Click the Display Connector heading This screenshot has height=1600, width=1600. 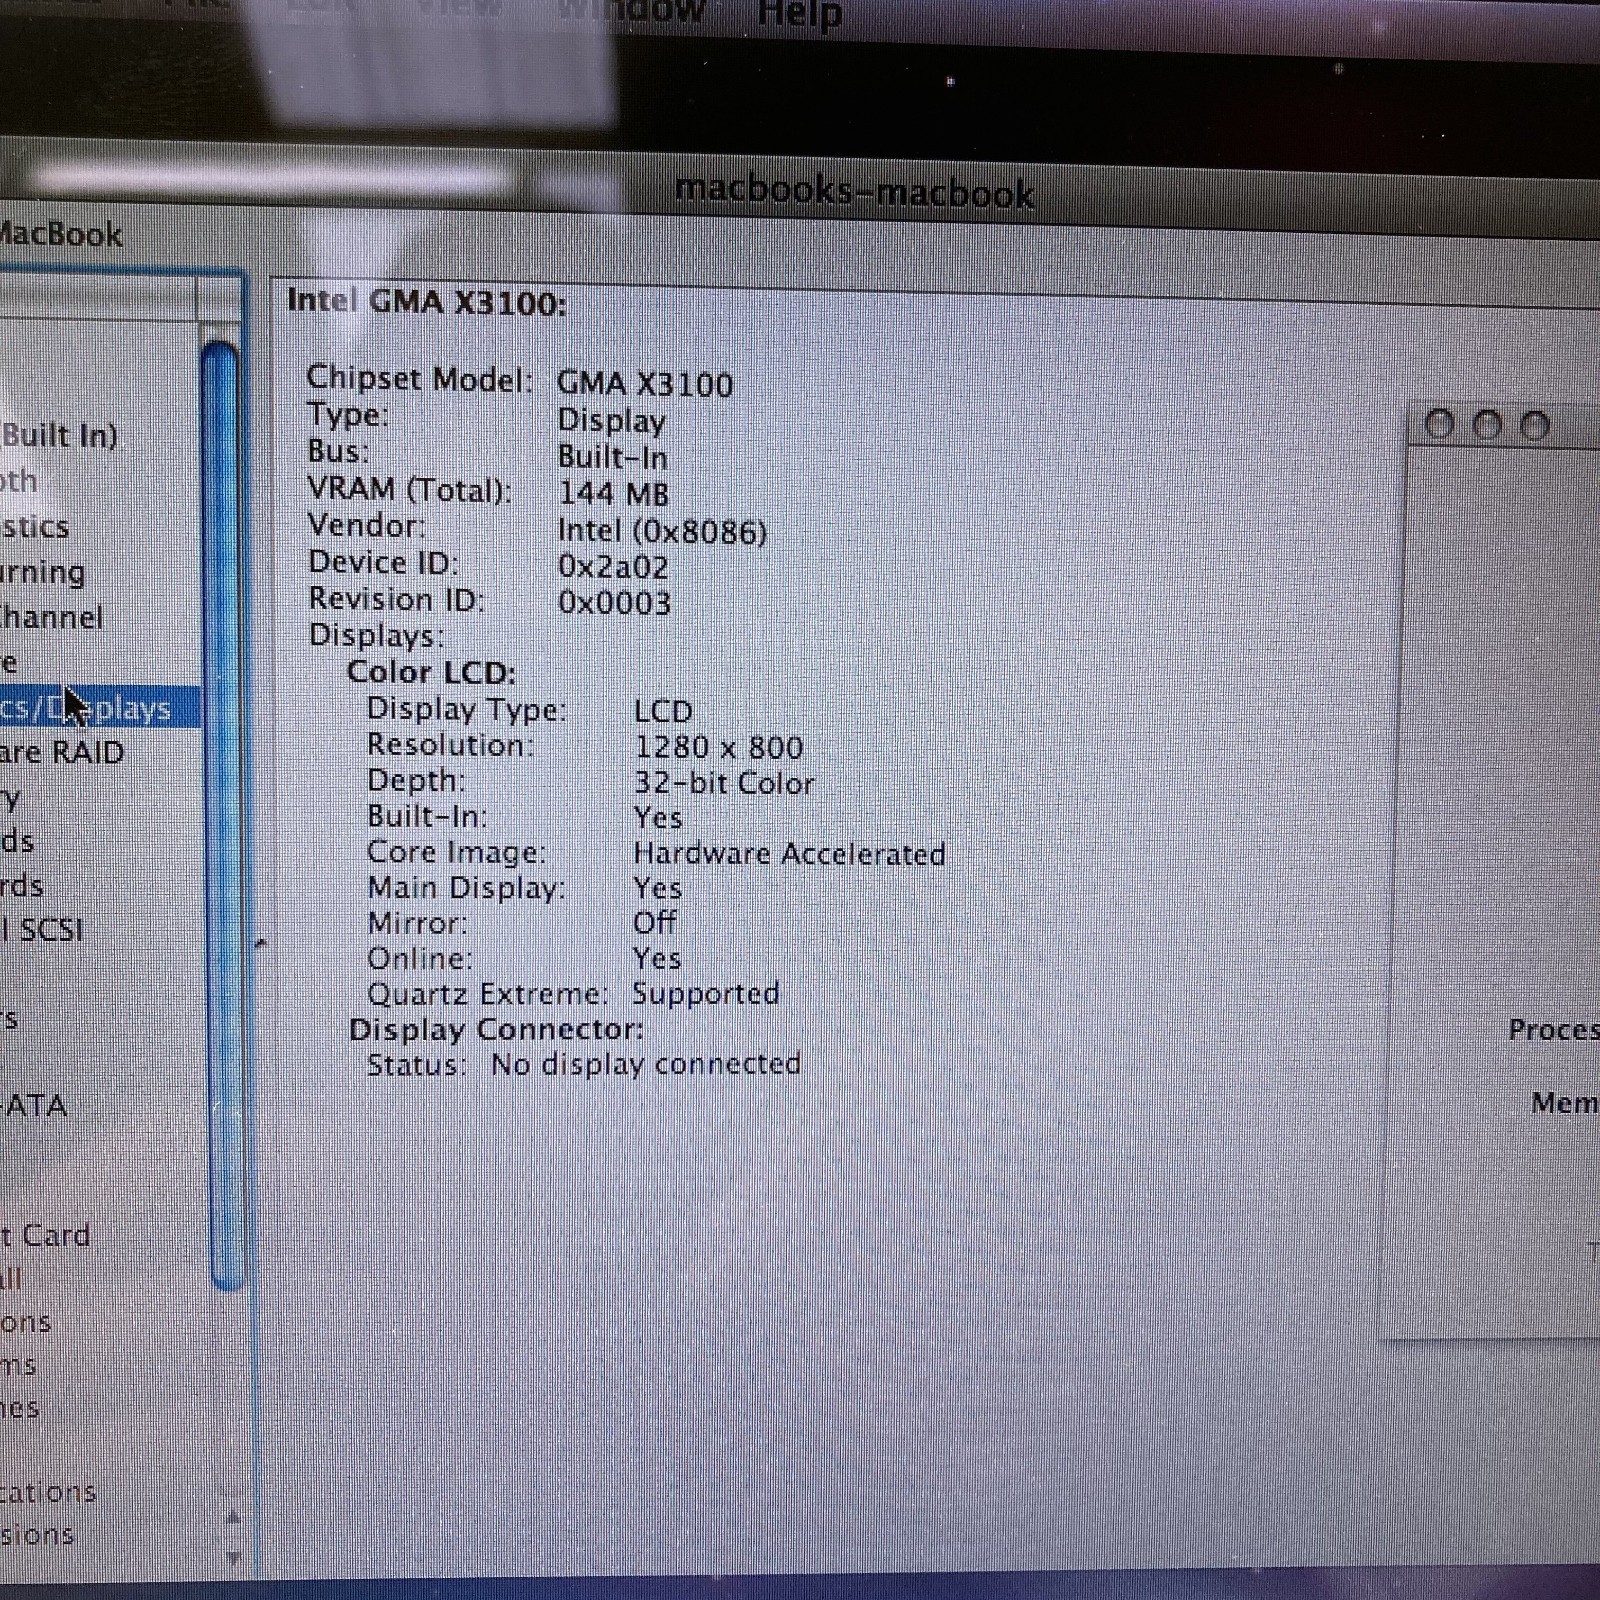click(496, 1030)
